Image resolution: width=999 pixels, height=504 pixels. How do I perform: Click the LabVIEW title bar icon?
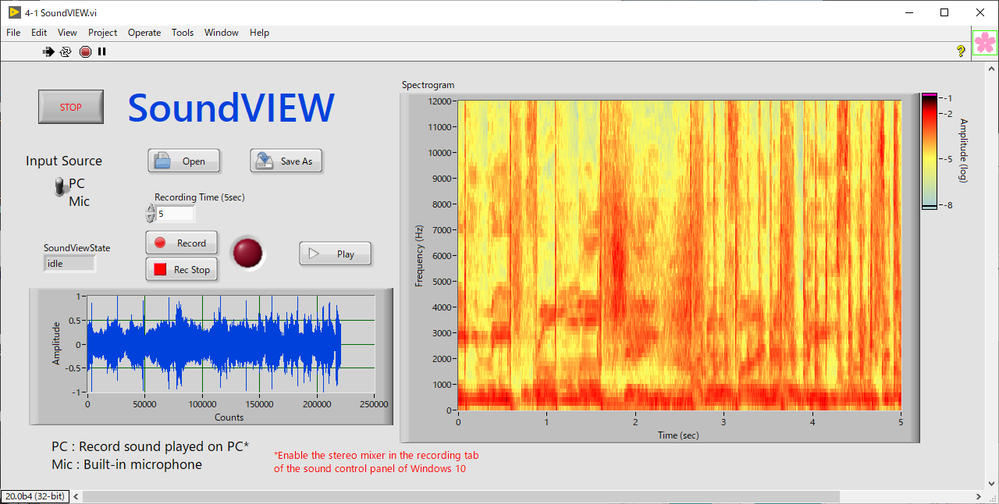[14, 12]
